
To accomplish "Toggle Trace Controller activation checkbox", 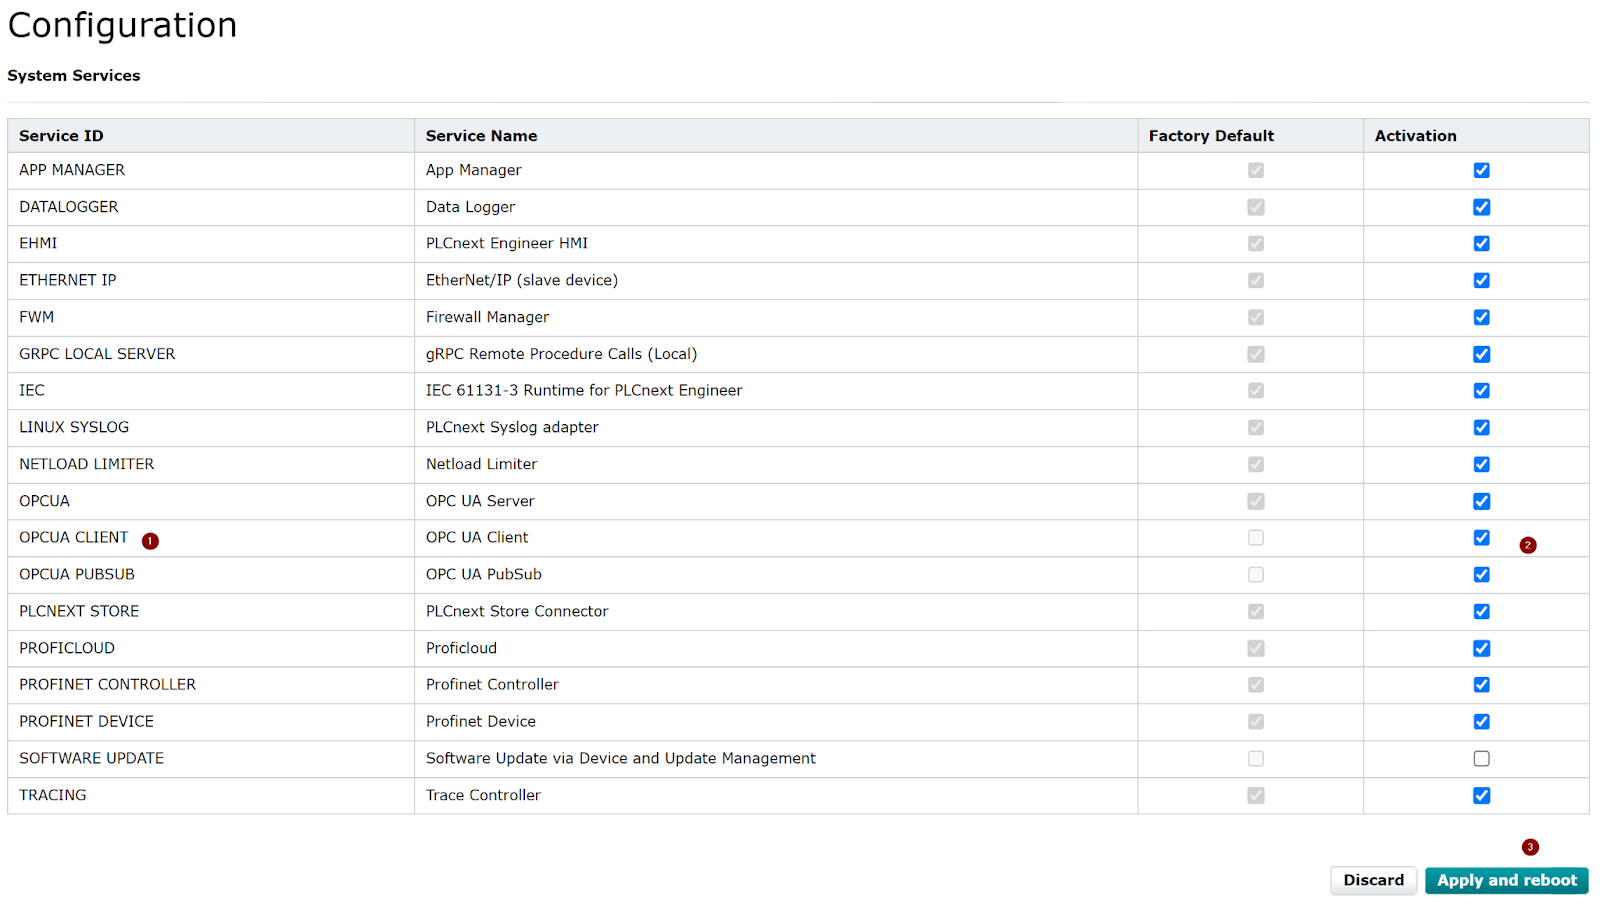I will click(1481, 796).
